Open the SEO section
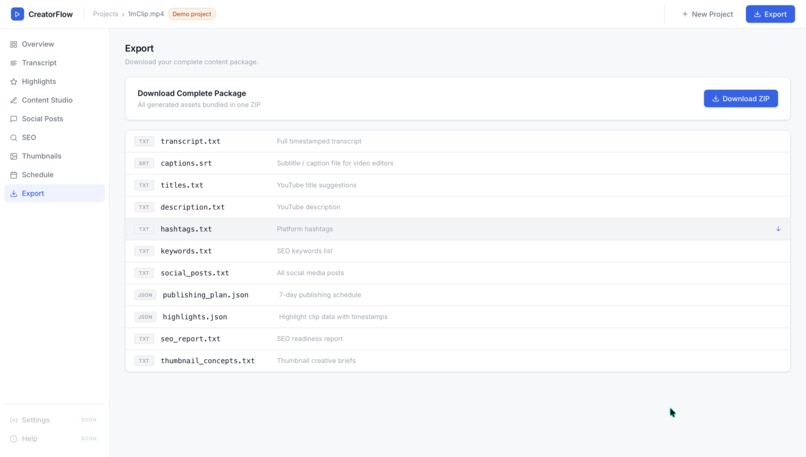This screenshot has height=457, width=806. tap(54, 137)
